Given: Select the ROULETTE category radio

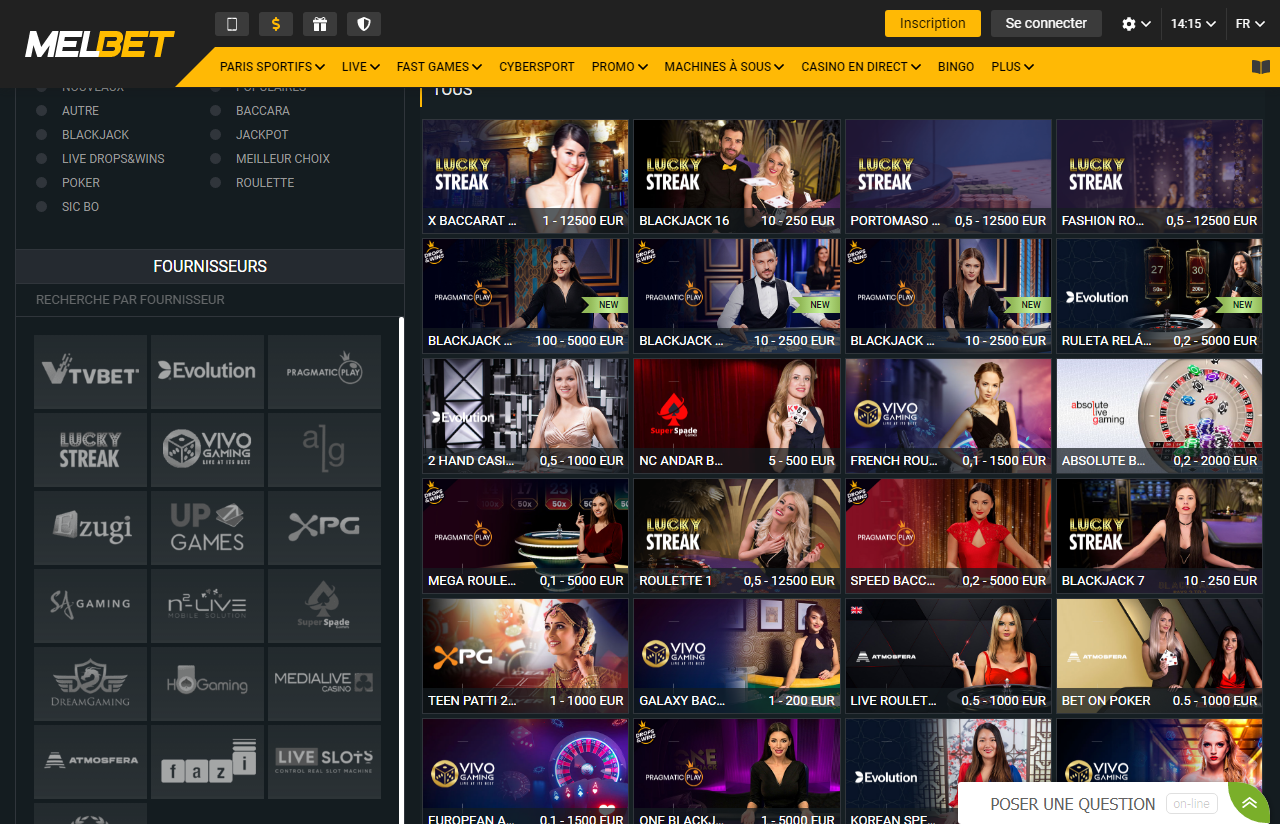Looking at the screenshot, I should [216, 183].
